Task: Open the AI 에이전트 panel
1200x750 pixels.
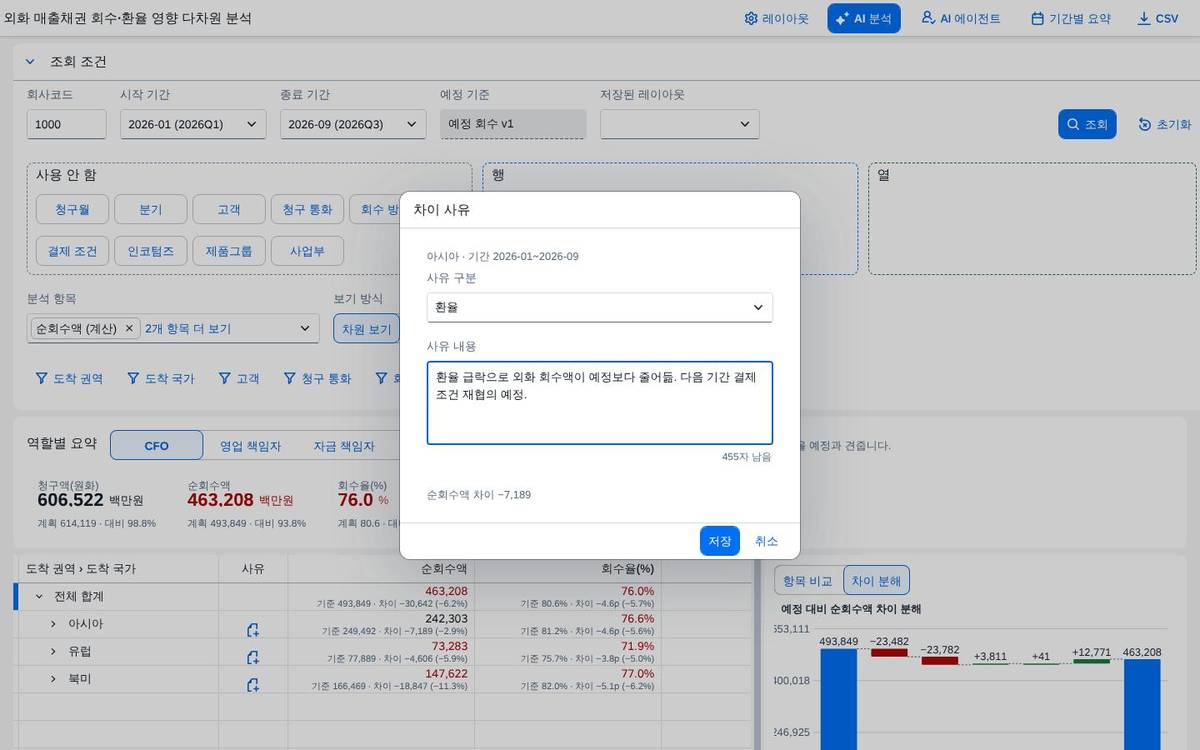Action: click(x=961, y=18)
